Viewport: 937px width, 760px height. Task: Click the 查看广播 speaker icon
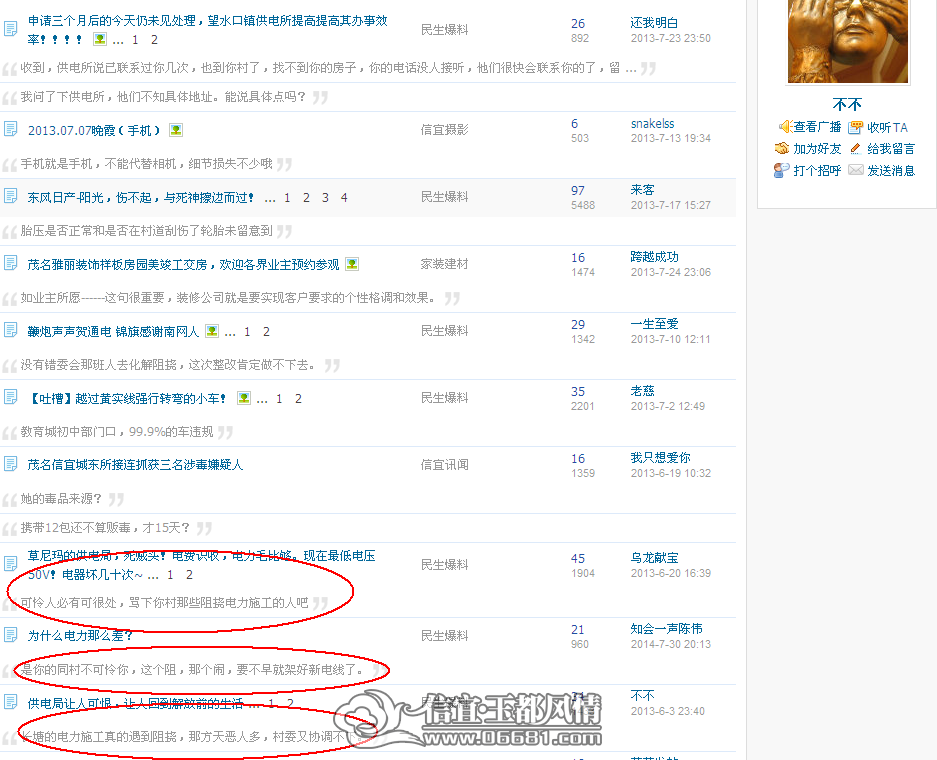click(785, 127)
